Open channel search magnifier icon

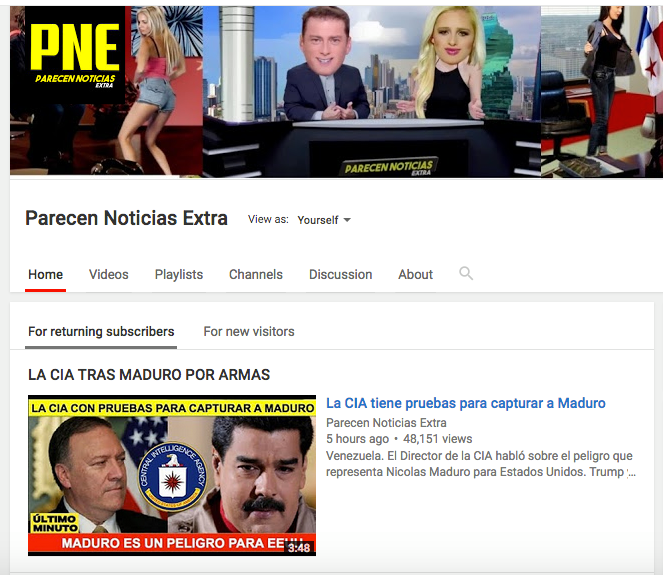[466, 274]
